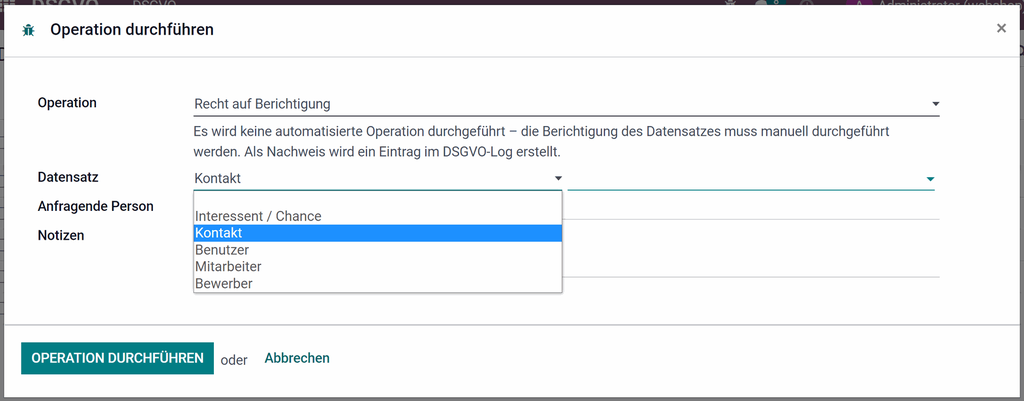Close the Operation durchführen dialog

pos(1001,28)
